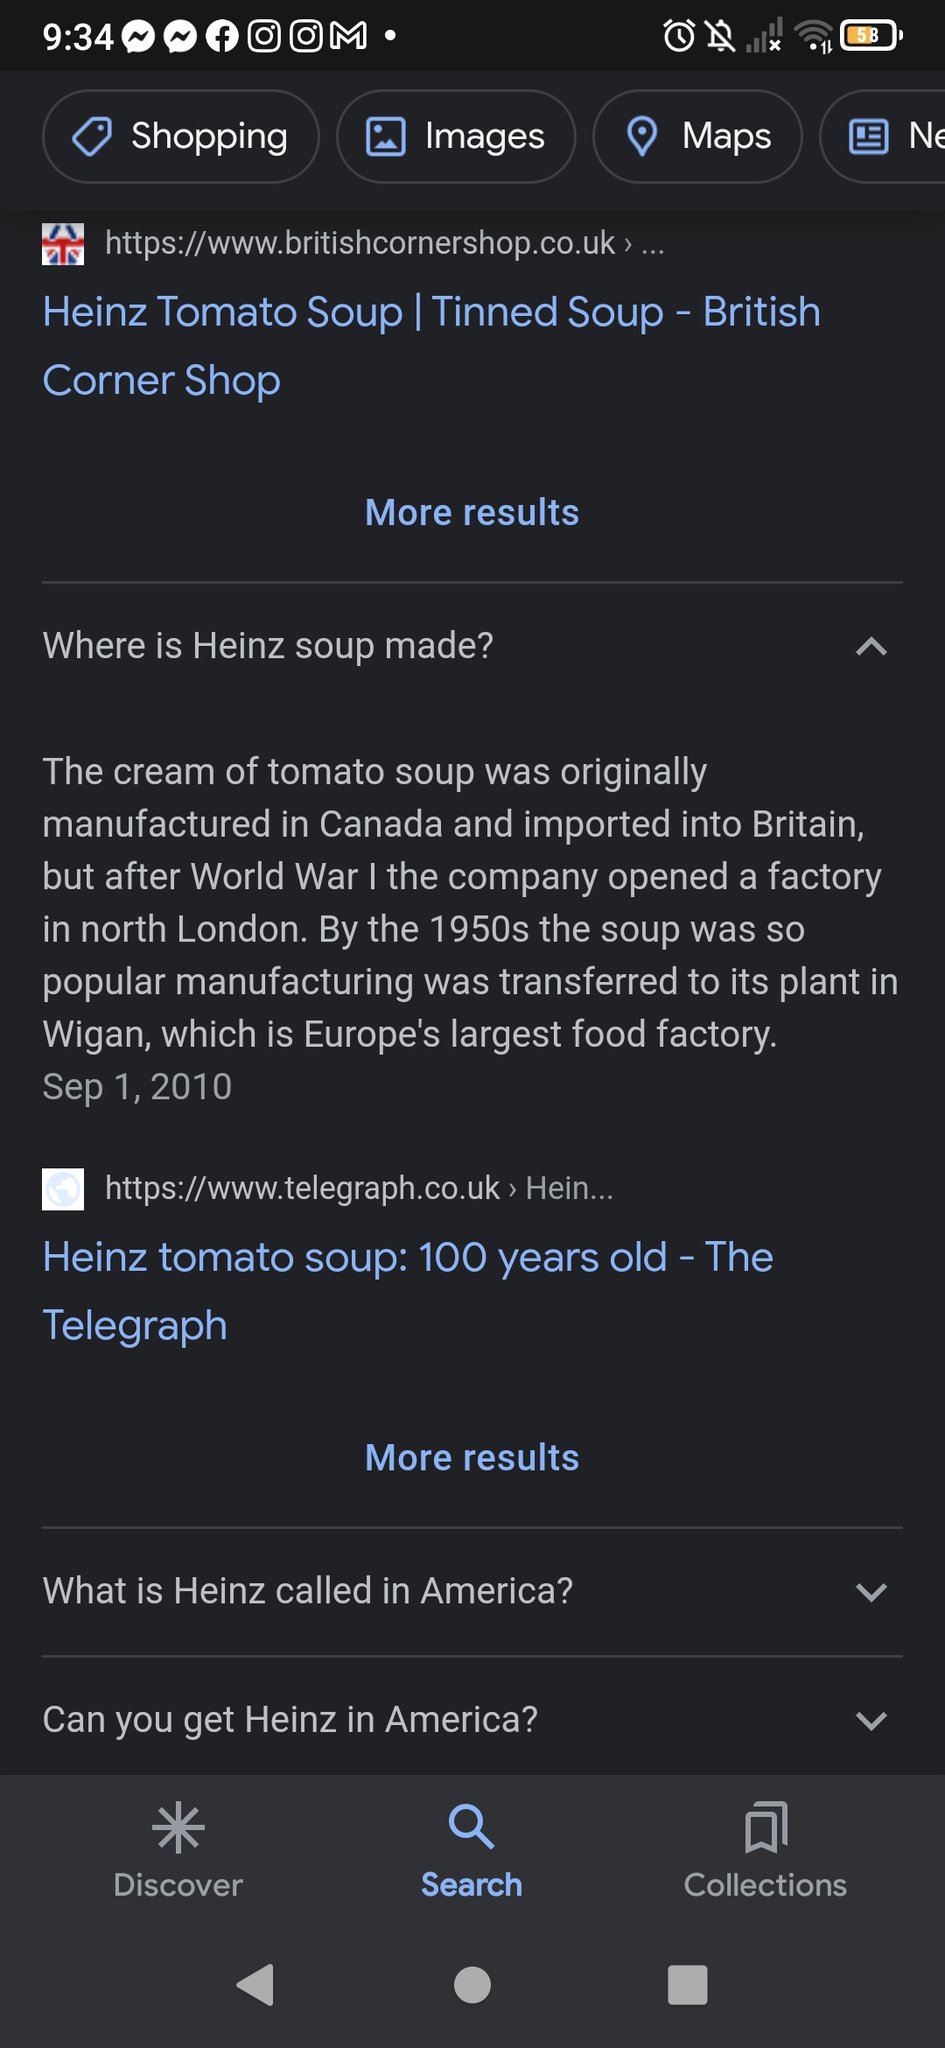
Task: Tap the Search magnifier icon
Action: 471,1828
